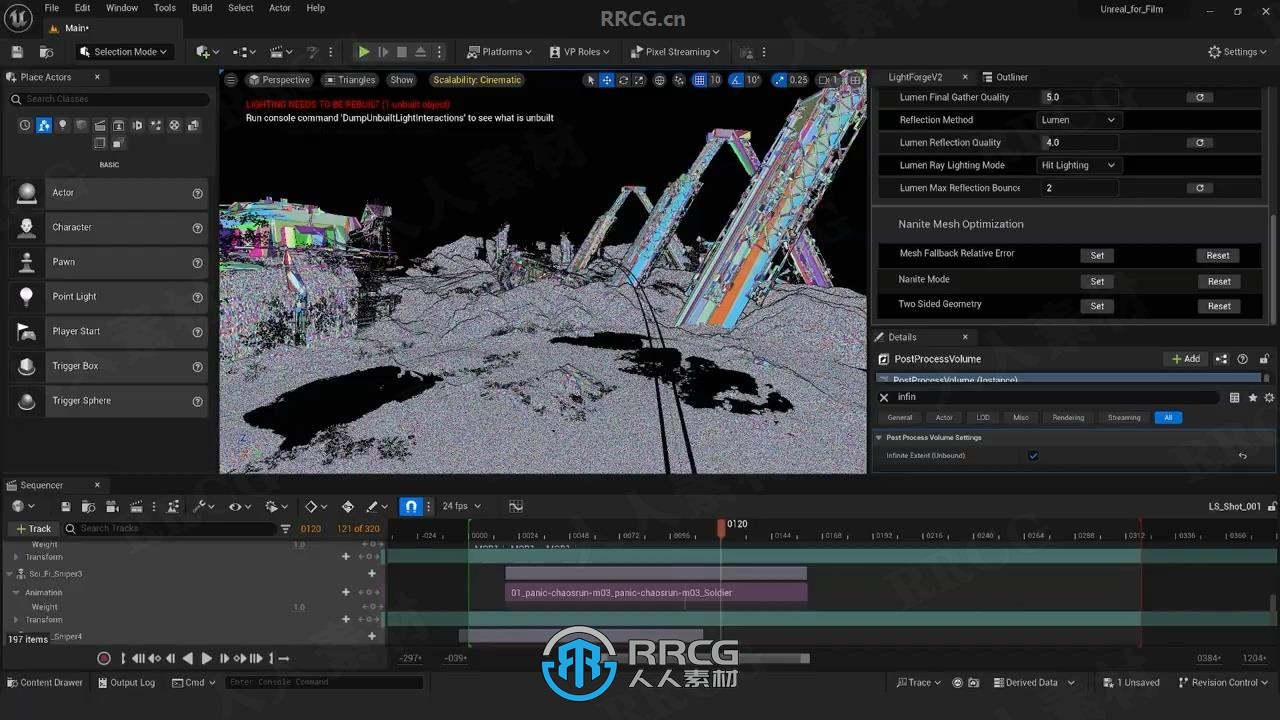Open the Pixel Streaming dropdown
Screen dimensions: 1280x720
[676, 52]
